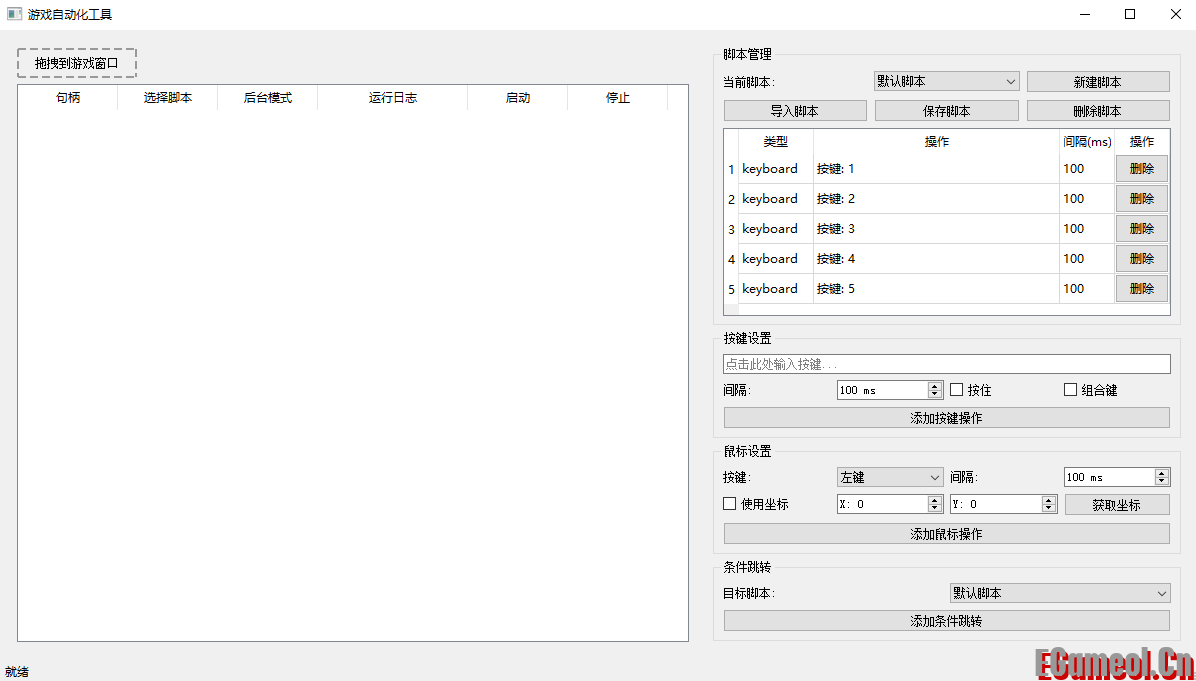Expand the mouse 按键 左键 dropdown
The height and width of the screenshot is (681, 1196).
[889, 477]
